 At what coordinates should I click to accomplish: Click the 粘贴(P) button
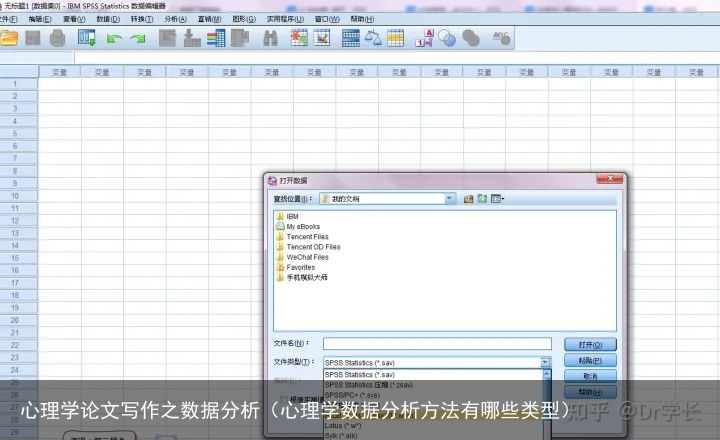click(x=590, y=361)
